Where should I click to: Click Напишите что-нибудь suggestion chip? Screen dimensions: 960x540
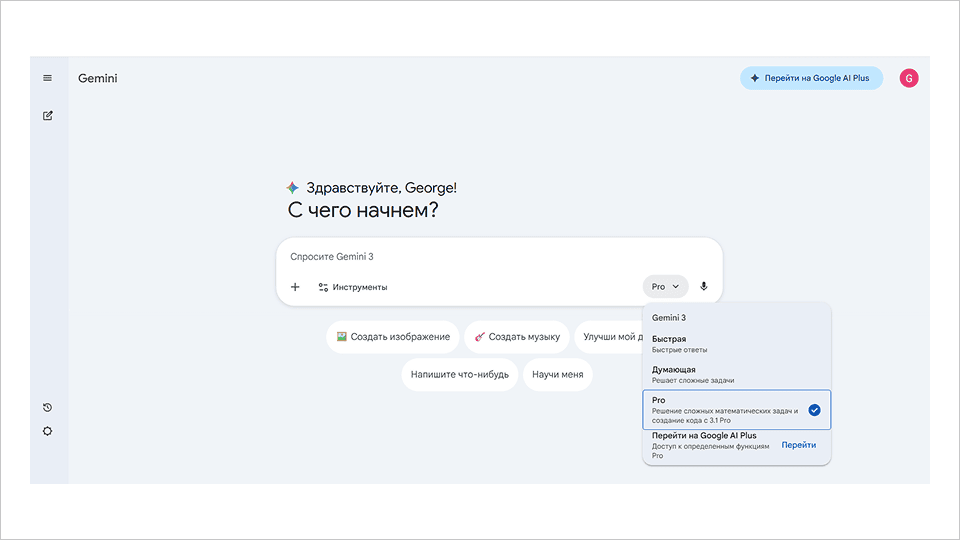[x=460, y=375]
